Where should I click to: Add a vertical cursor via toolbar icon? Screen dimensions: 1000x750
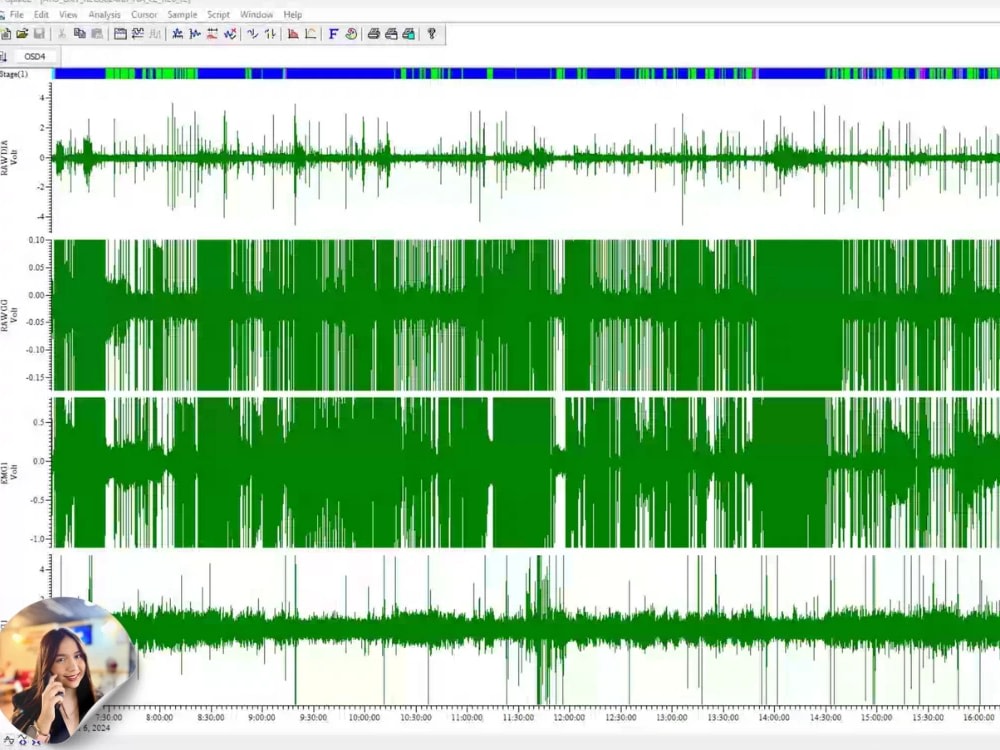pyautogui.click(x=253, y=34)
